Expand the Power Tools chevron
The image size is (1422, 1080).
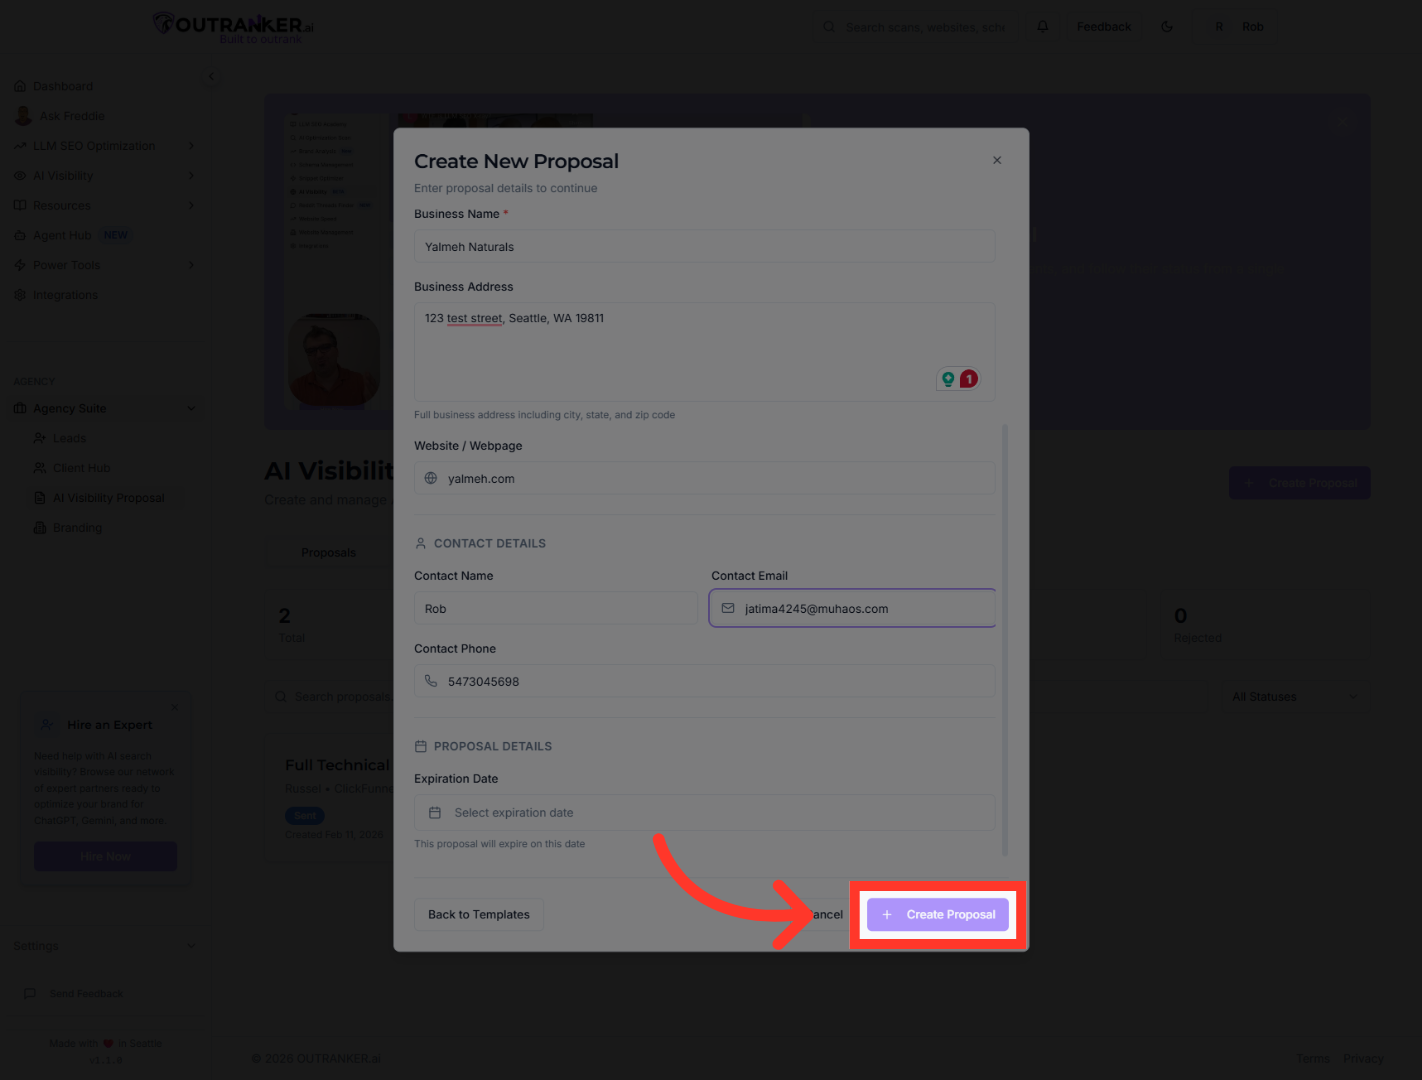(191, 265)
